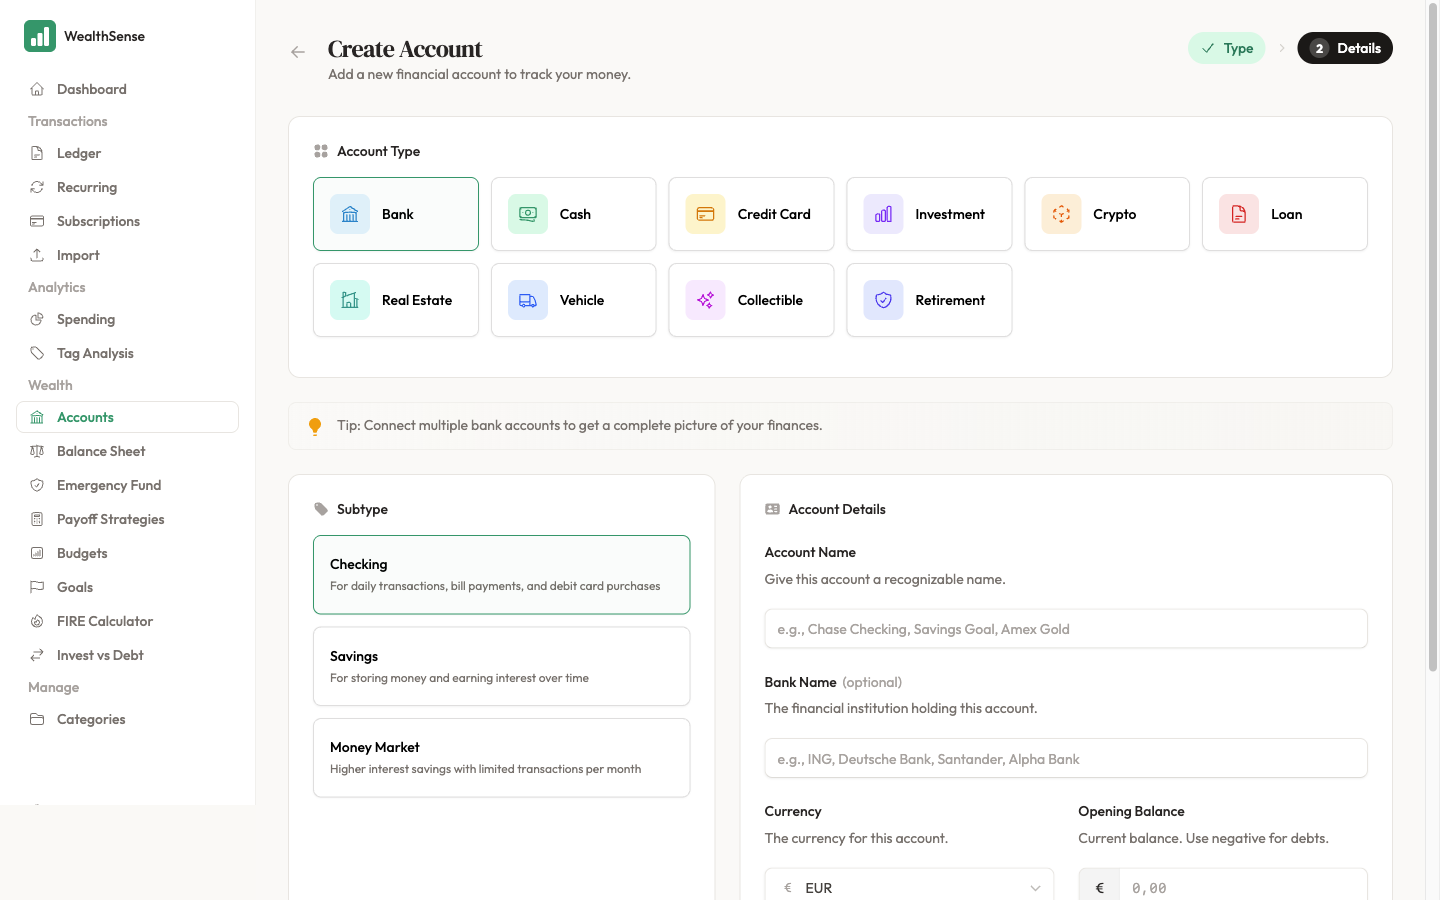Click the Bank Name input field
Screen dimensions: 1440x900
pos(1066,758)
